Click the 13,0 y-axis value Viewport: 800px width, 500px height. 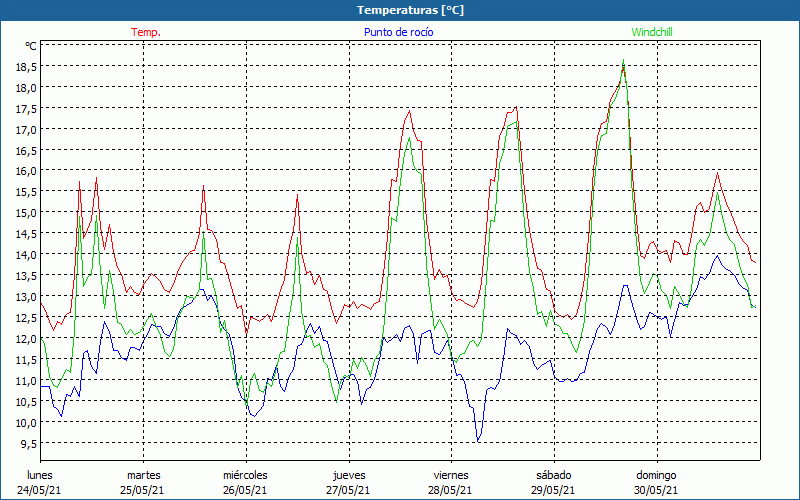click(x=28, y=296)
